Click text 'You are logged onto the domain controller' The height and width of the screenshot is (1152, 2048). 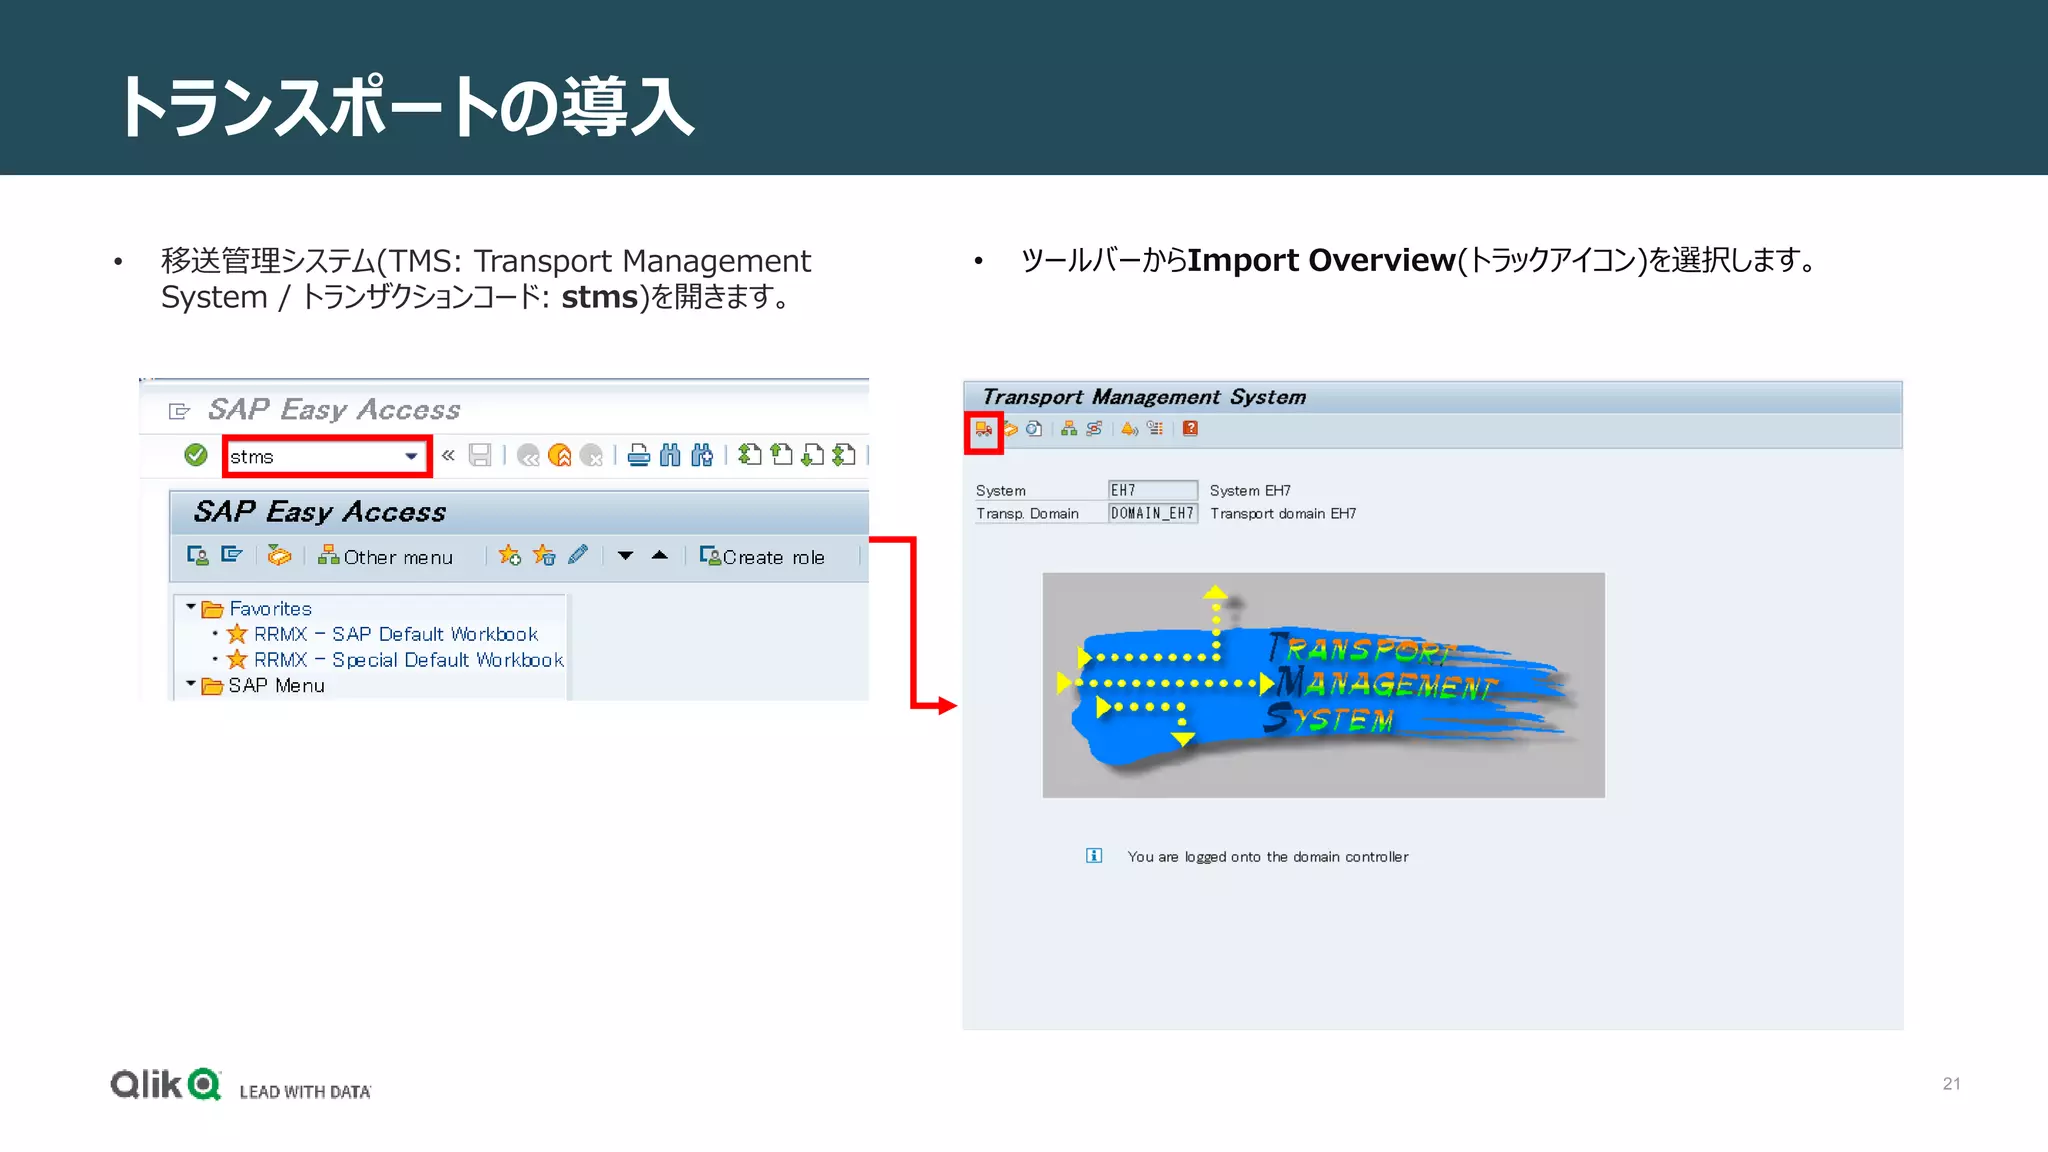[1268, 857]
